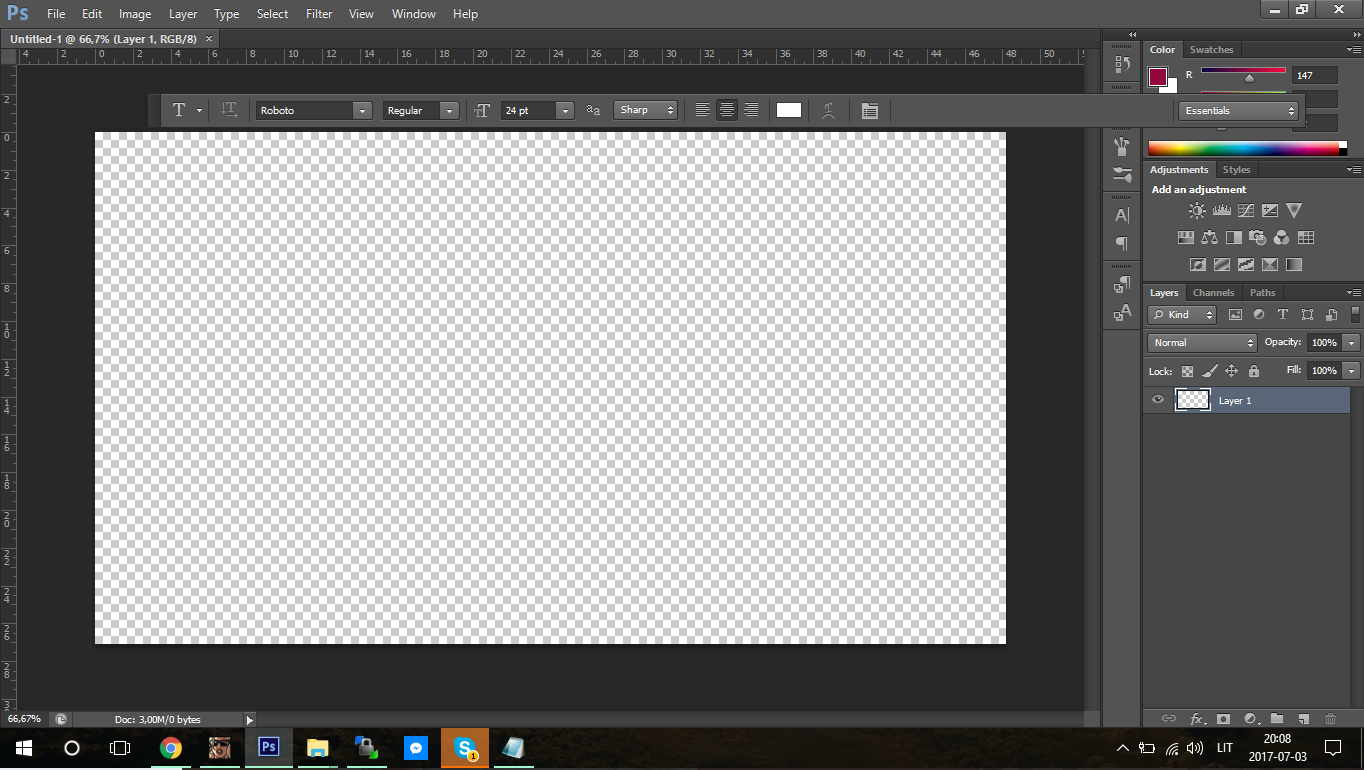Screen dimensions: 1364x770
Task: Open the warp text option
Action: pyautogui.click(x=828, y=111)
